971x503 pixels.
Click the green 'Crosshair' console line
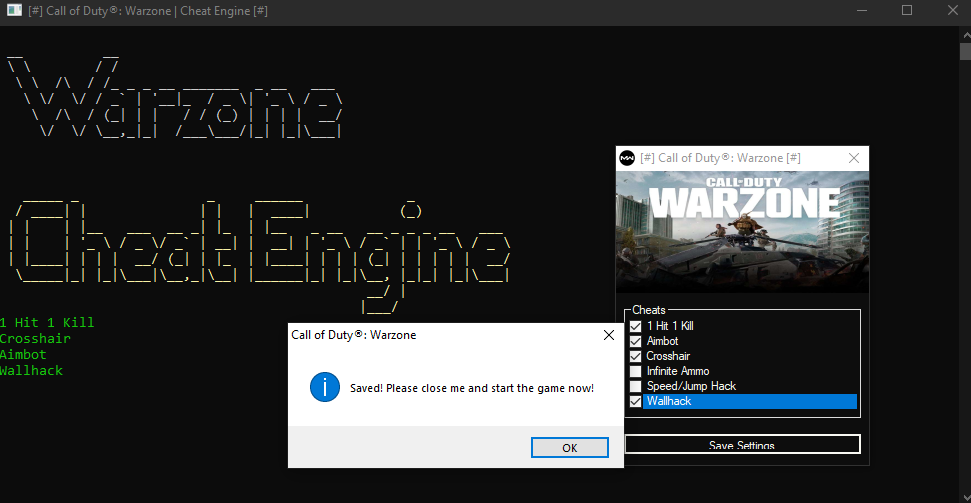(35, 338)
